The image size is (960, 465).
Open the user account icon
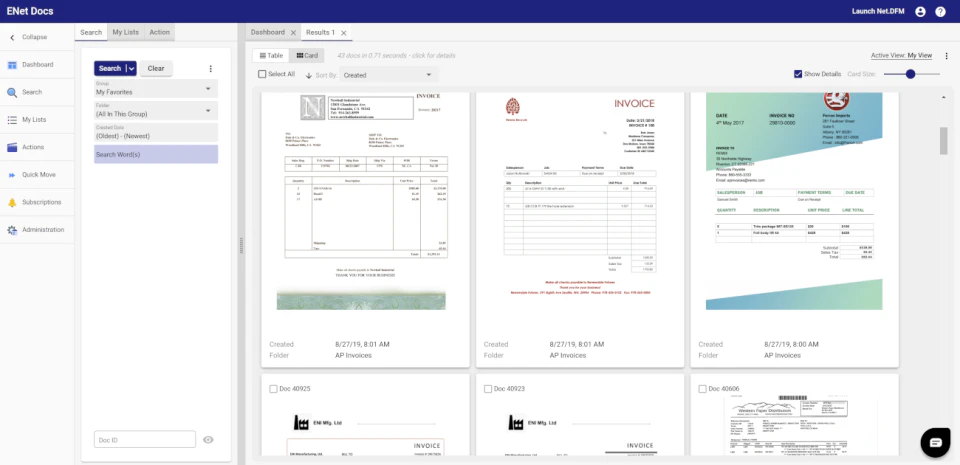click(920, 12)
